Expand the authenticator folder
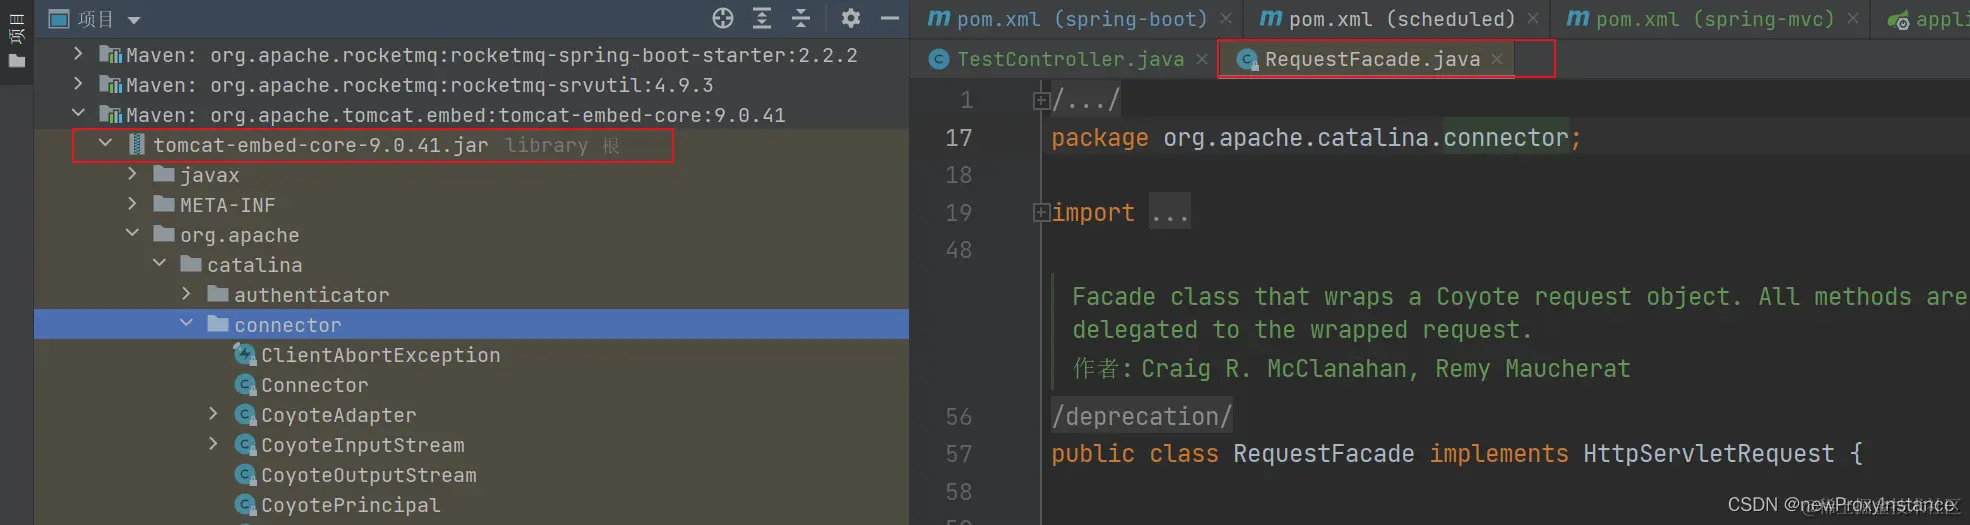Screen dimensions: 1970x525 pos(186,294)
